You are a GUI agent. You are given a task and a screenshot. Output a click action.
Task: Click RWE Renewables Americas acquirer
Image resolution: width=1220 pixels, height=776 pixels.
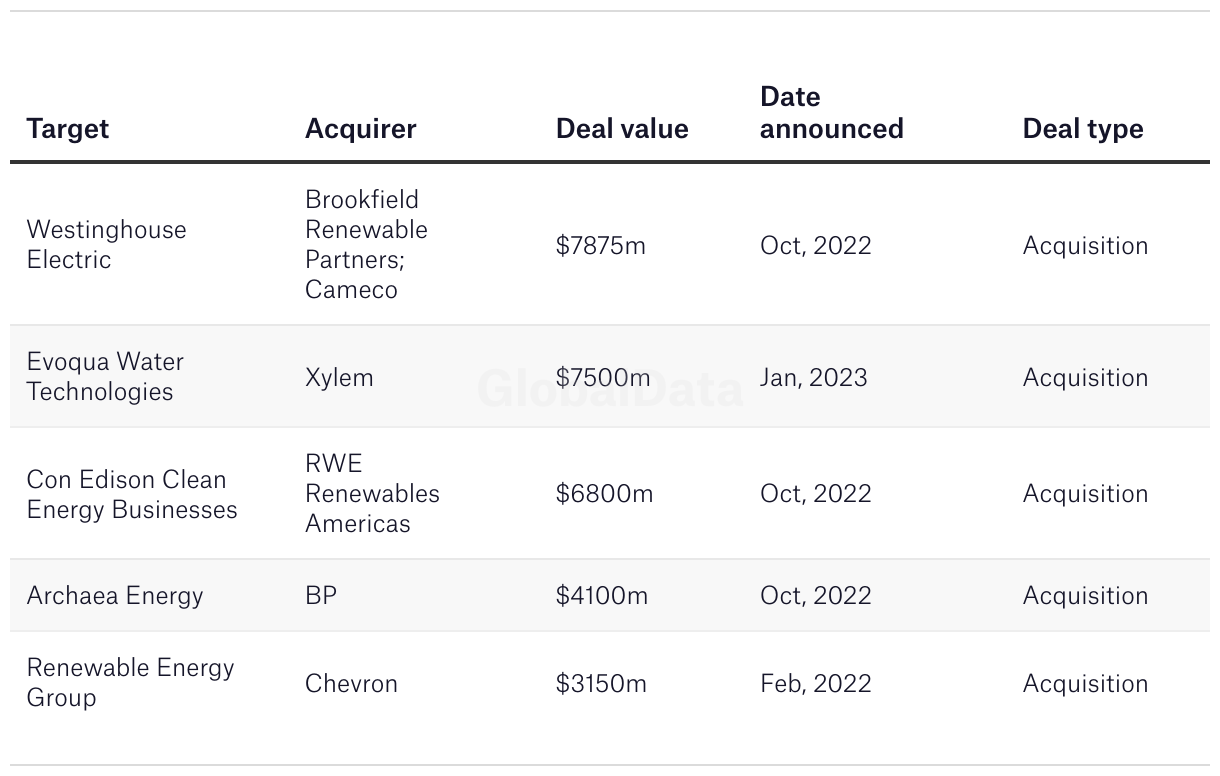pyautogui.click(x=372, y=494)
